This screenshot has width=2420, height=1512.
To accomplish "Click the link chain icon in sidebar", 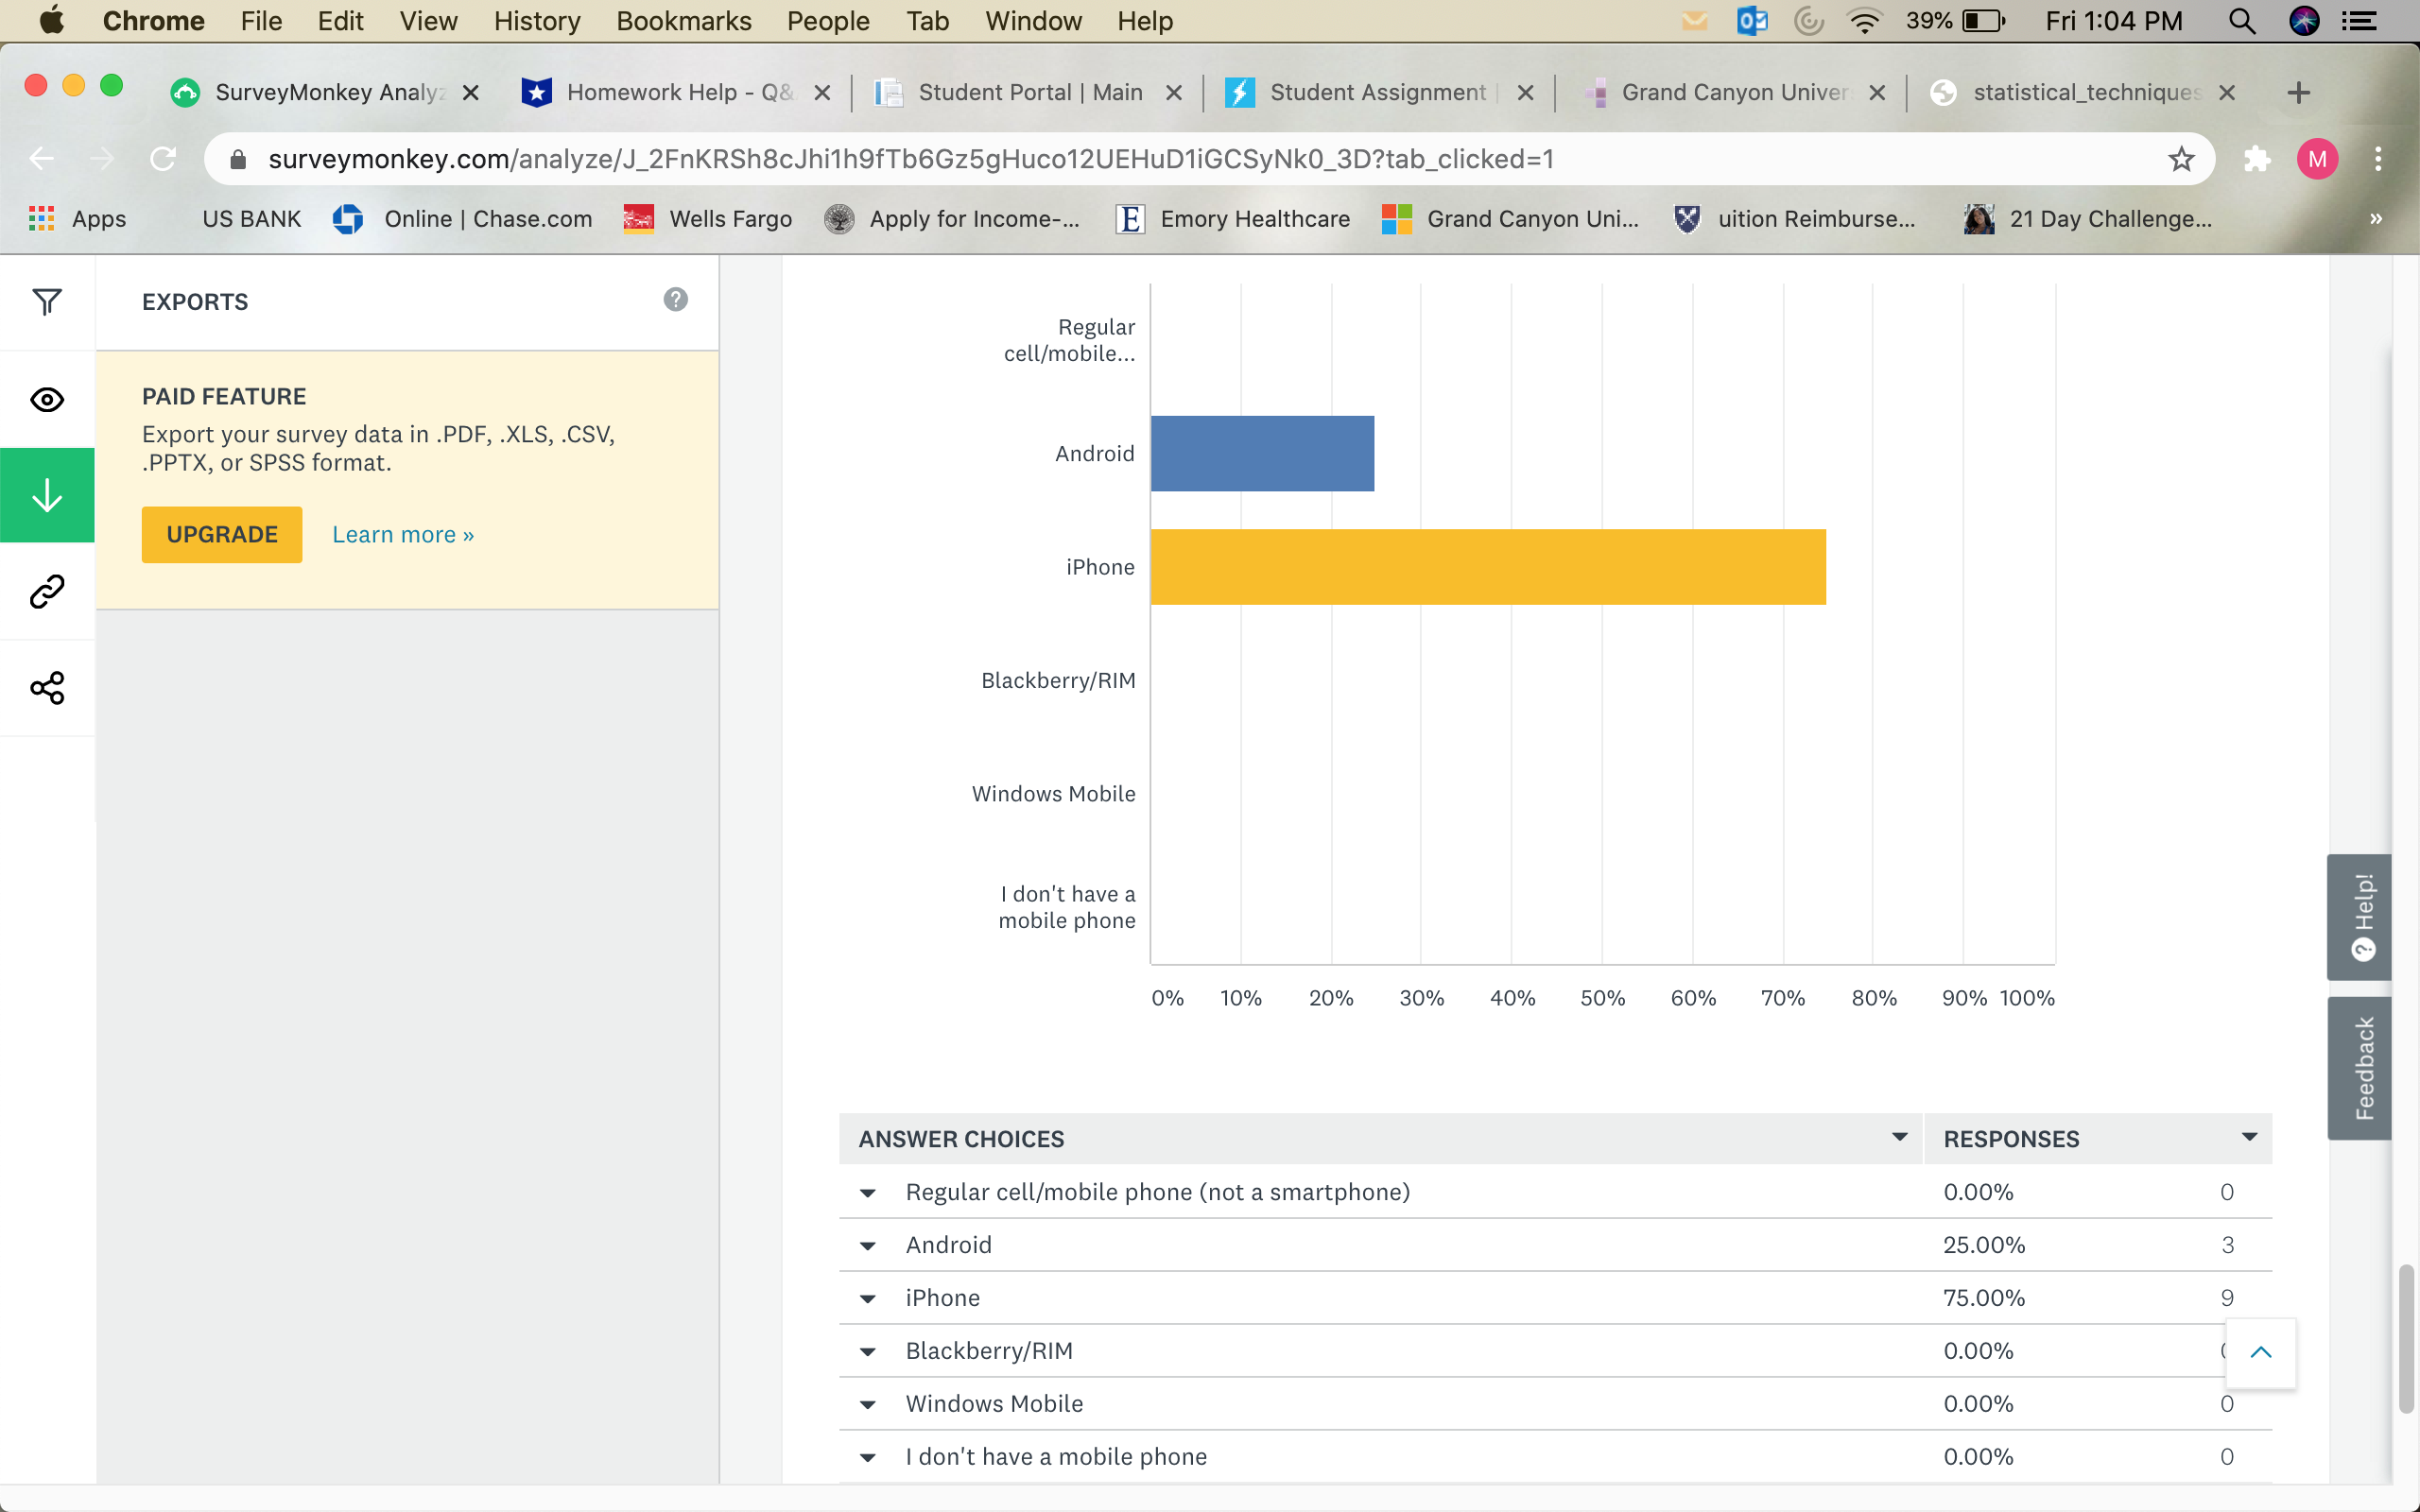I will click(47, 592).
